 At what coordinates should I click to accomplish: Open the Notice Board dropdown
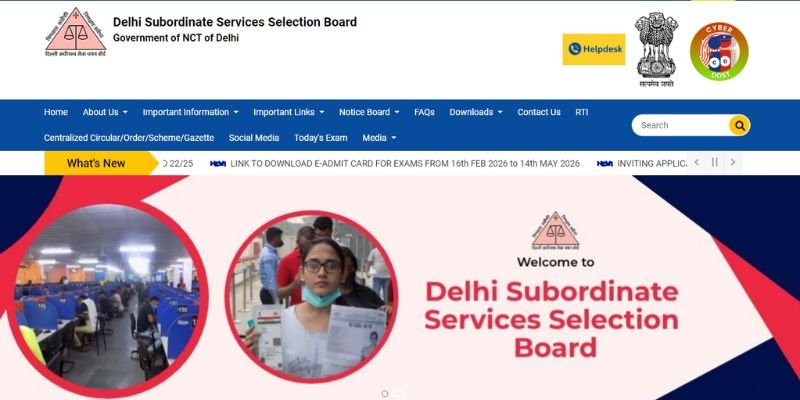[x=369, y=112]
